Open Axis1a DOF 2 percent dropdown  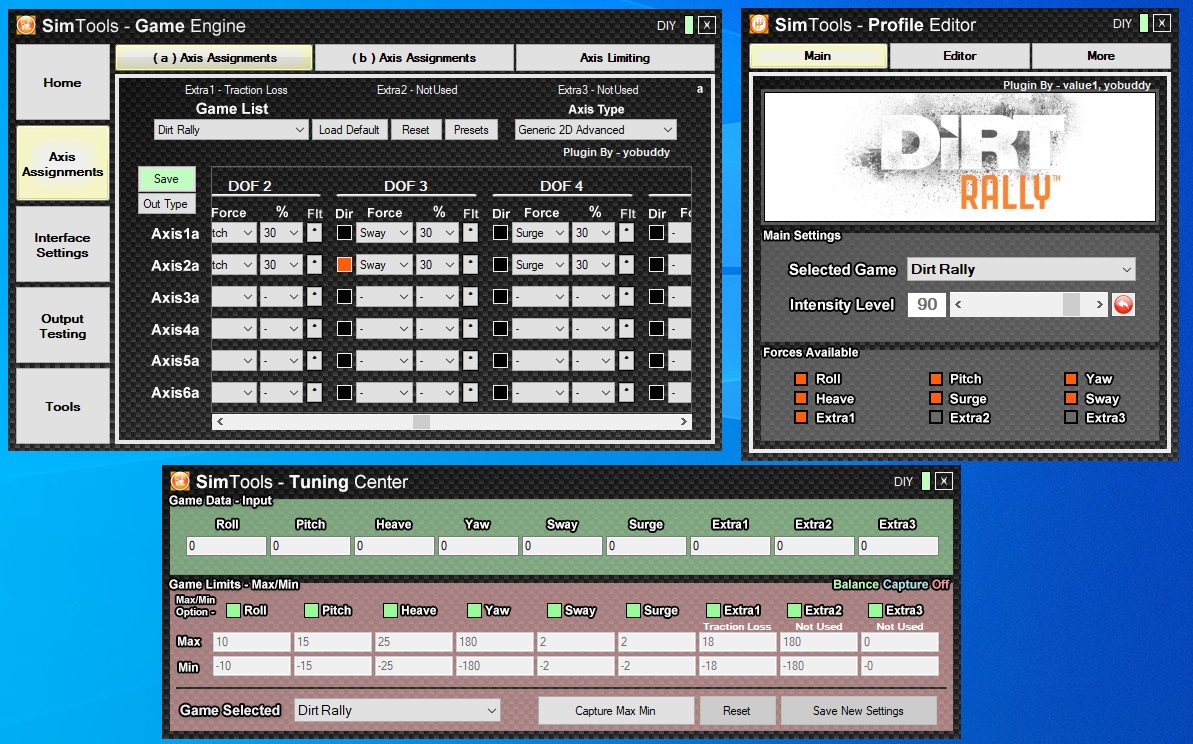point(281,233)
